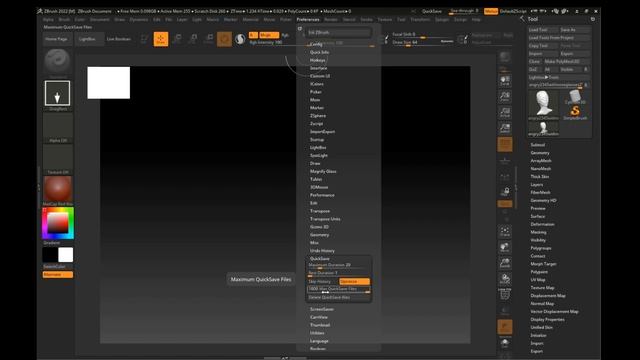Click Make PolyMesh3D button
This screenshot has height=360, width=640.
tap(567, 62)
